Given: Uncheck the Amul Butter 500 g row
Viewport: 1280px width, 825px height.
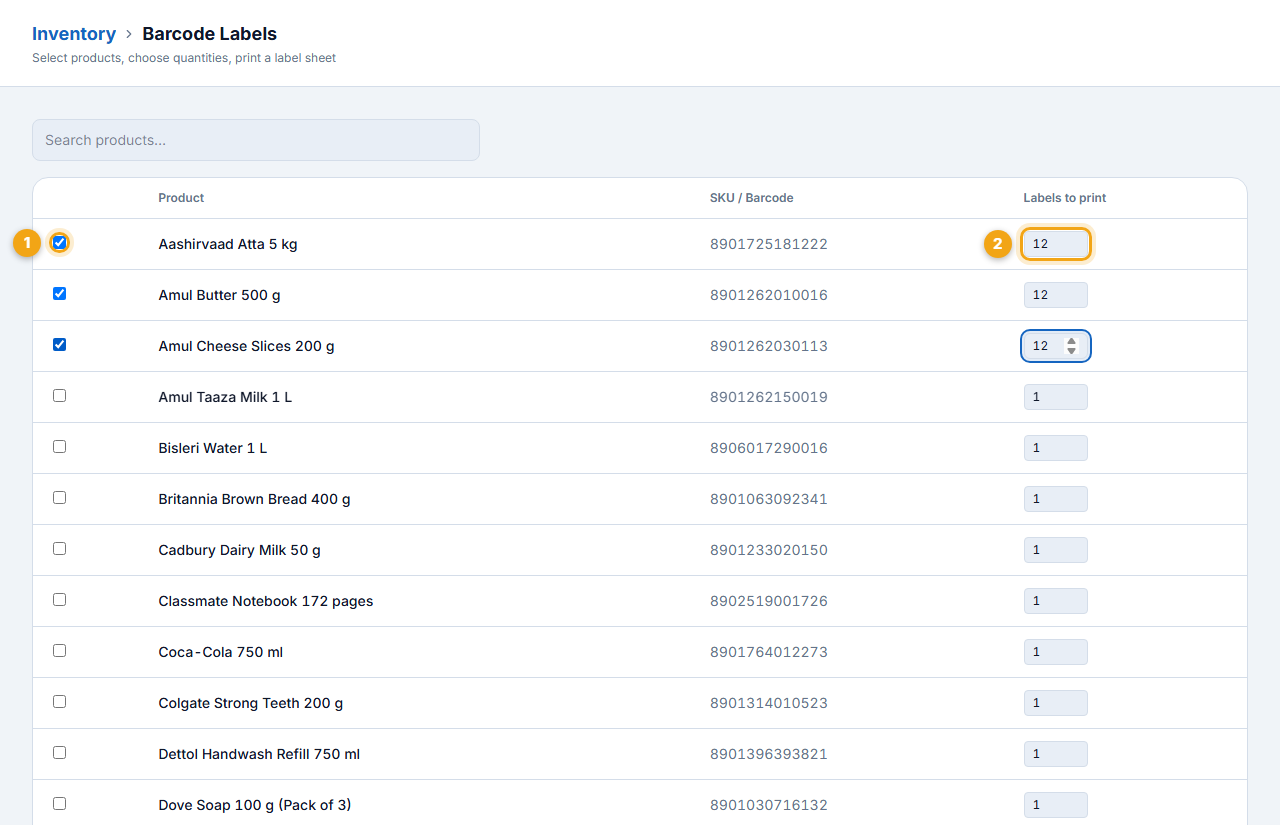Looking at the screenshot, I should [59, 294].
